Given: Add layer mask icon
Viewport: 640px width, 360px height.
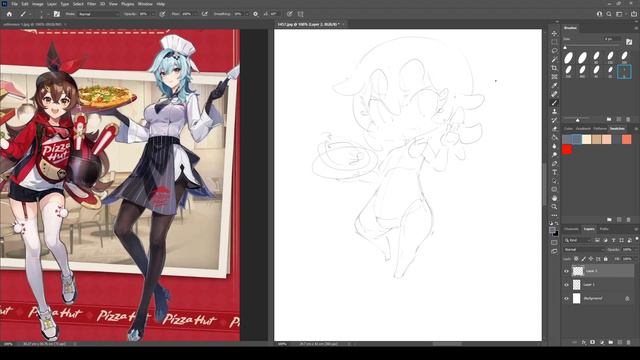Looking at the screenshot, I should click(593, 342).
